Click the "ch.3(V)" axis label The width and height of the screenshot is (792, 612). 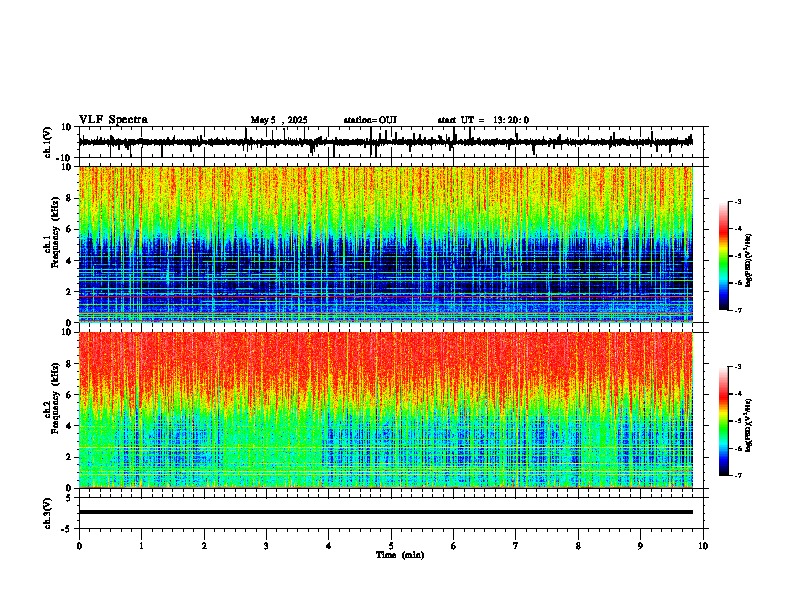48,513
